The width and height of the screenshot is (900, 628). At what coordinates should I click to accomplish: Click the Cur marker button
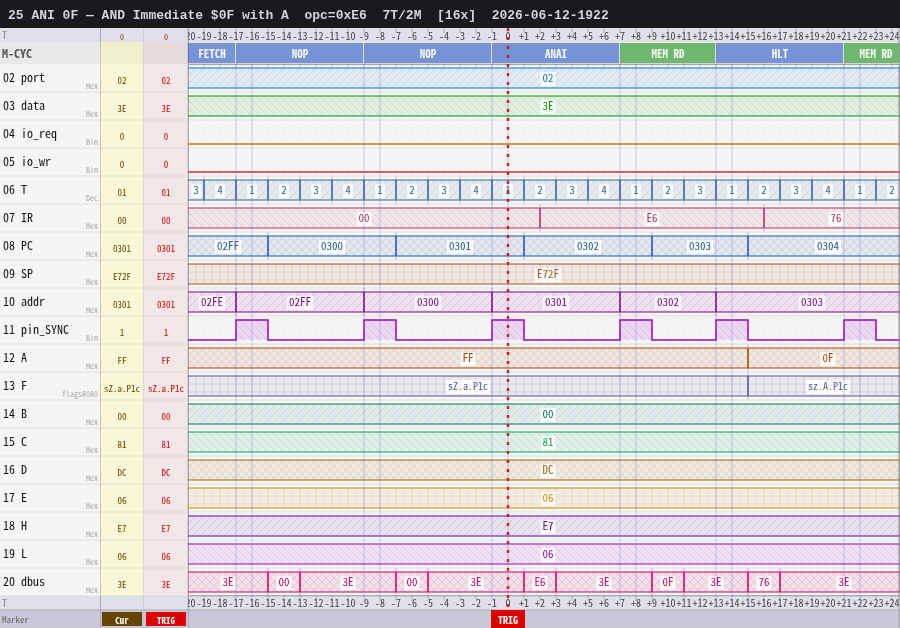point(122,620)
